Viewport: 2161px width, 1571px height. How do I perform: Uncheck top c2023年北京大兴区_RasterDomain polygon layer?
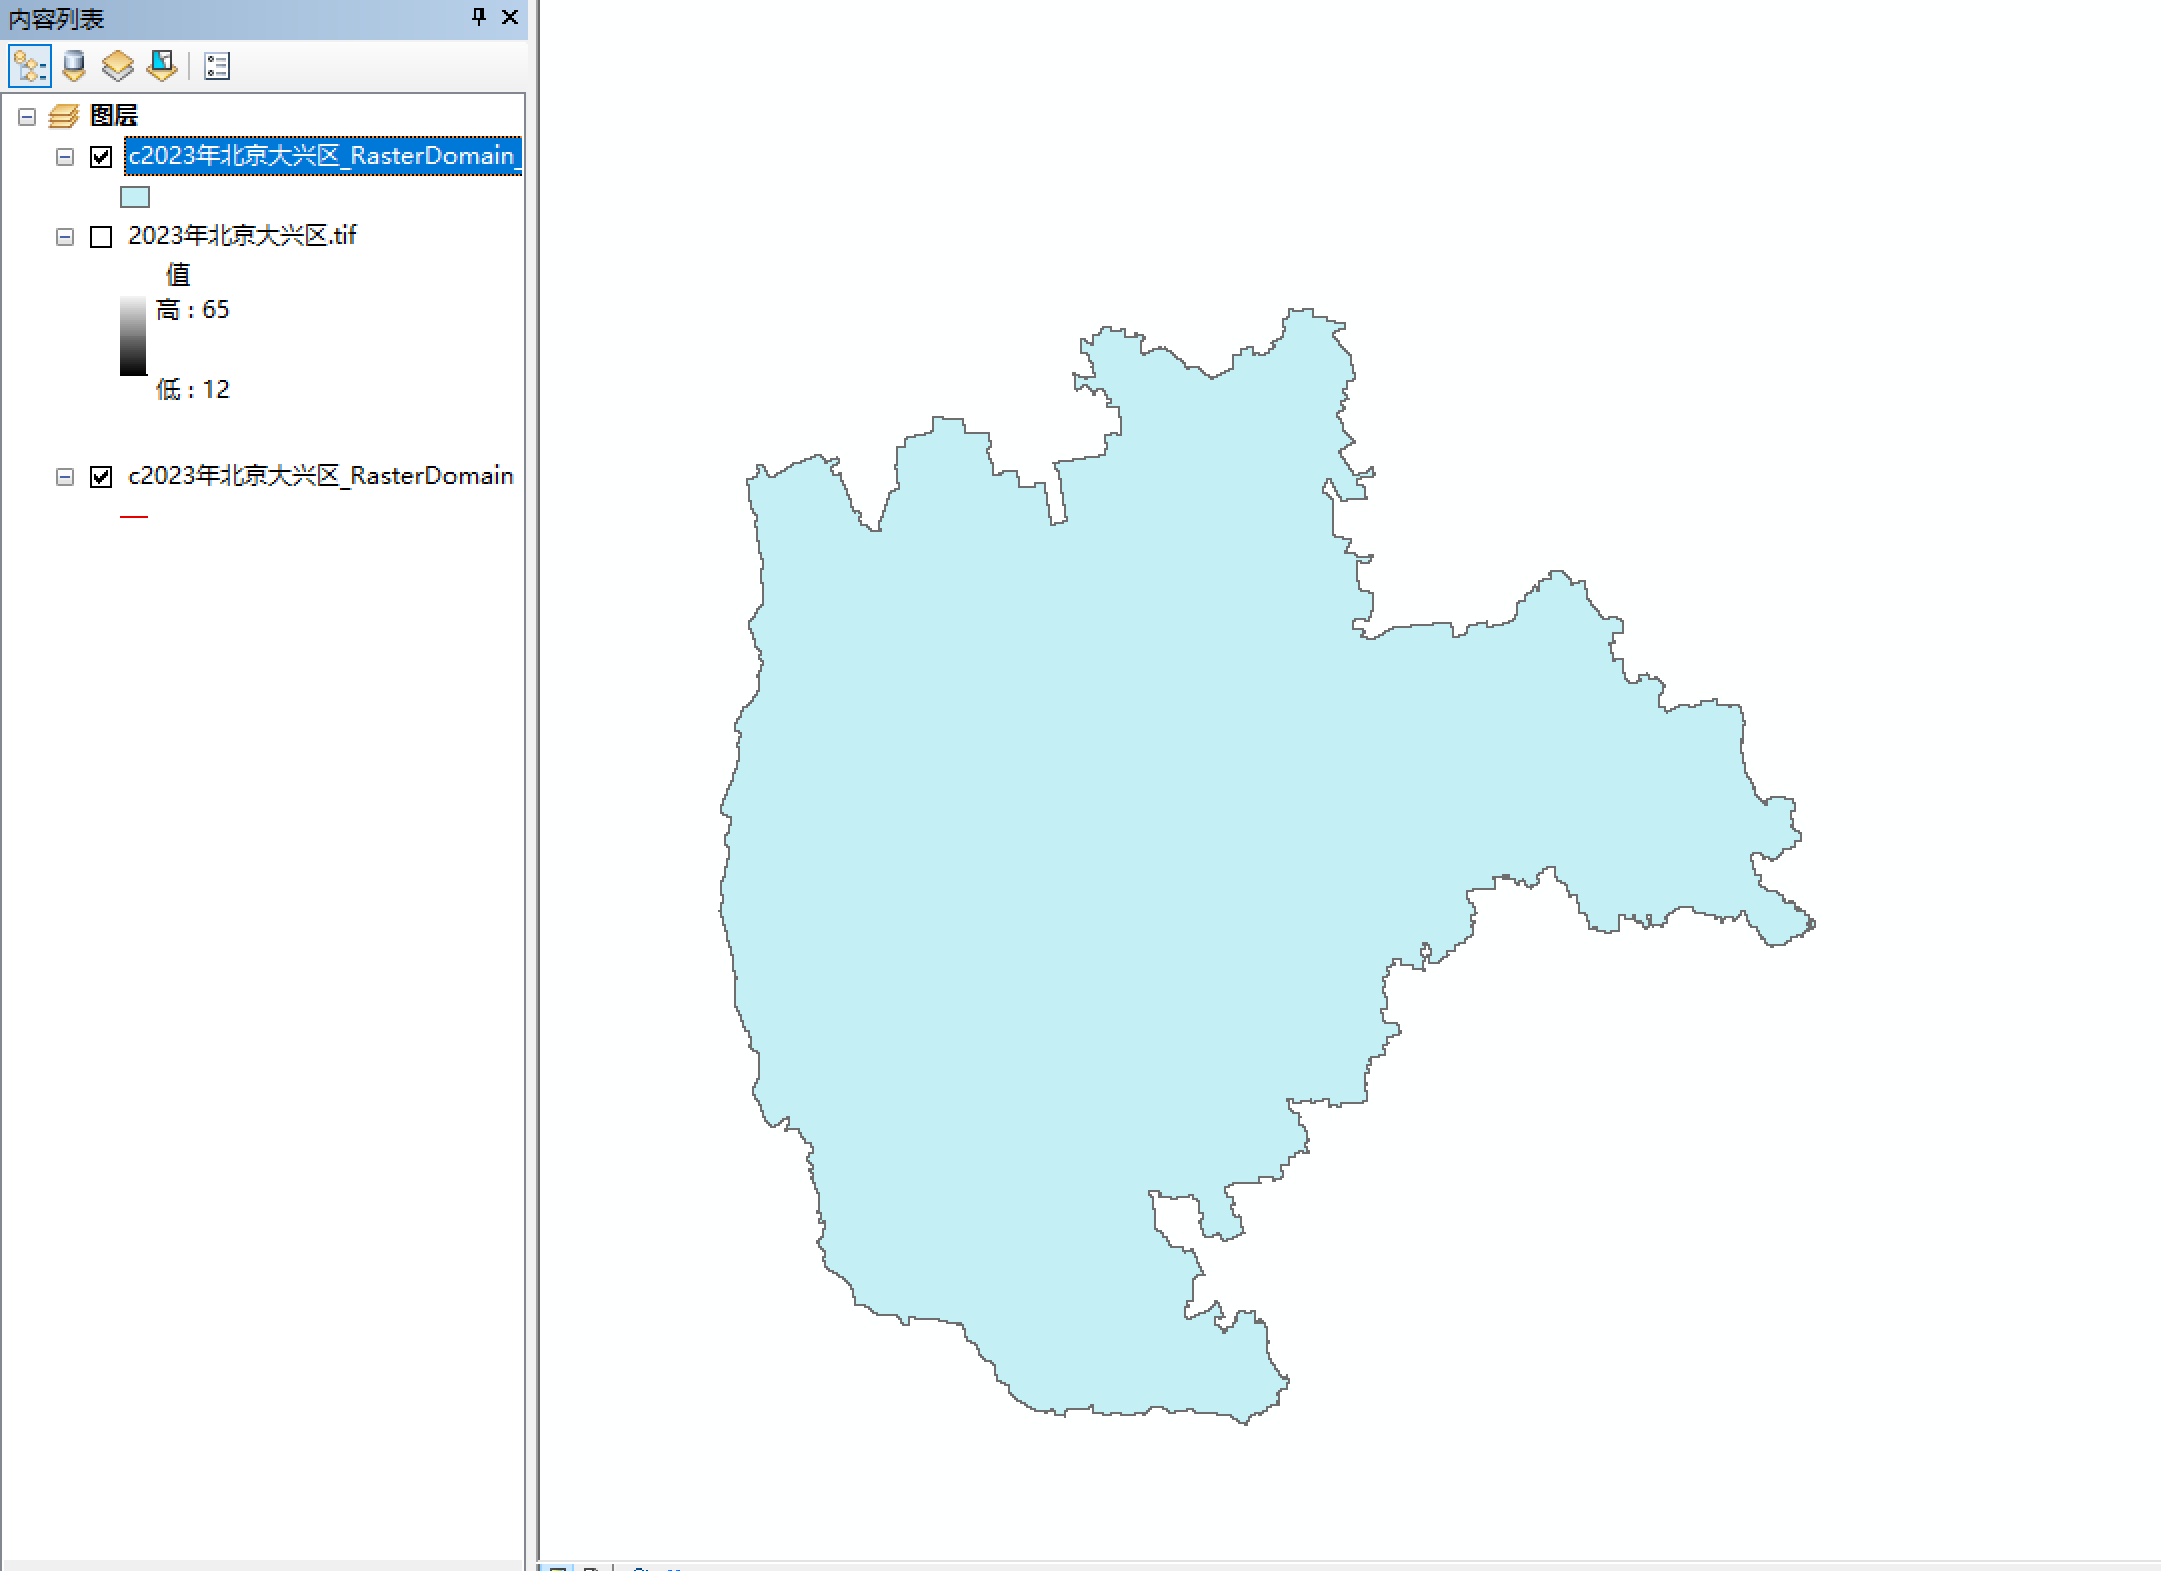click(x=101, y=156)
